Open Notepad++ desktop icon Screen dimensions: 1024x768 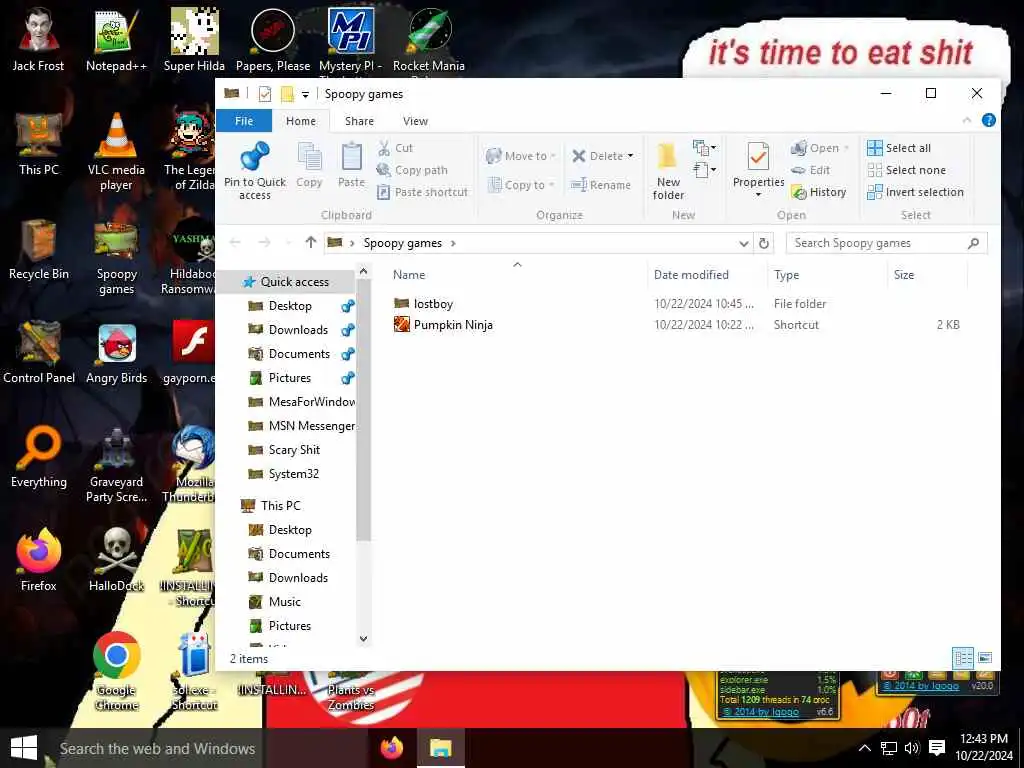116,39
